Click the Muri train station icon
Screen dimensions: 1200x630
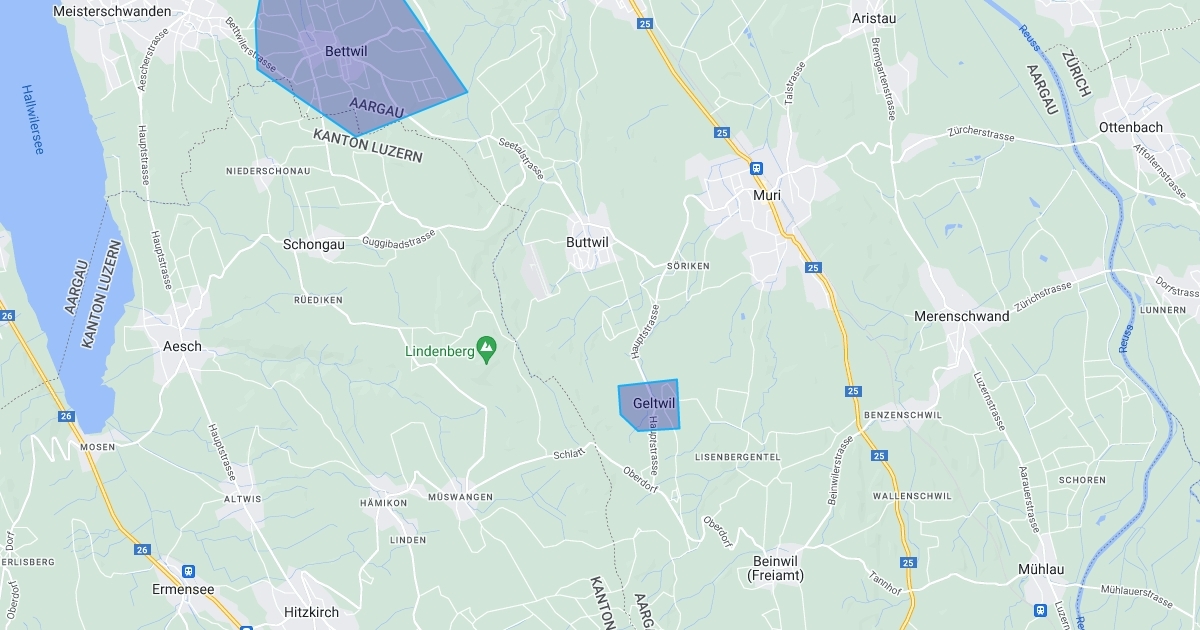tap(757, 169)
